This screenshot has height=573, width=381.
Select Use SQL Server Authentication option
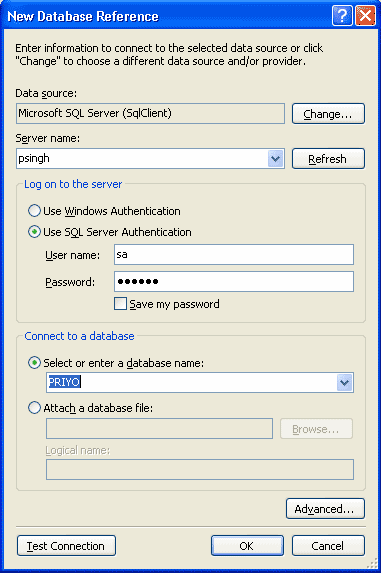34,232
